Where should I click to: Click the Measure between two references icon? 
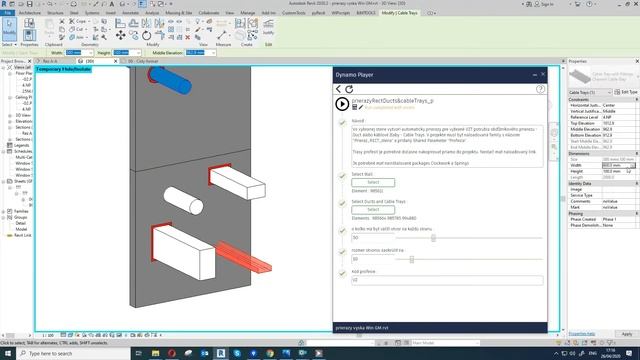(222, 35)
